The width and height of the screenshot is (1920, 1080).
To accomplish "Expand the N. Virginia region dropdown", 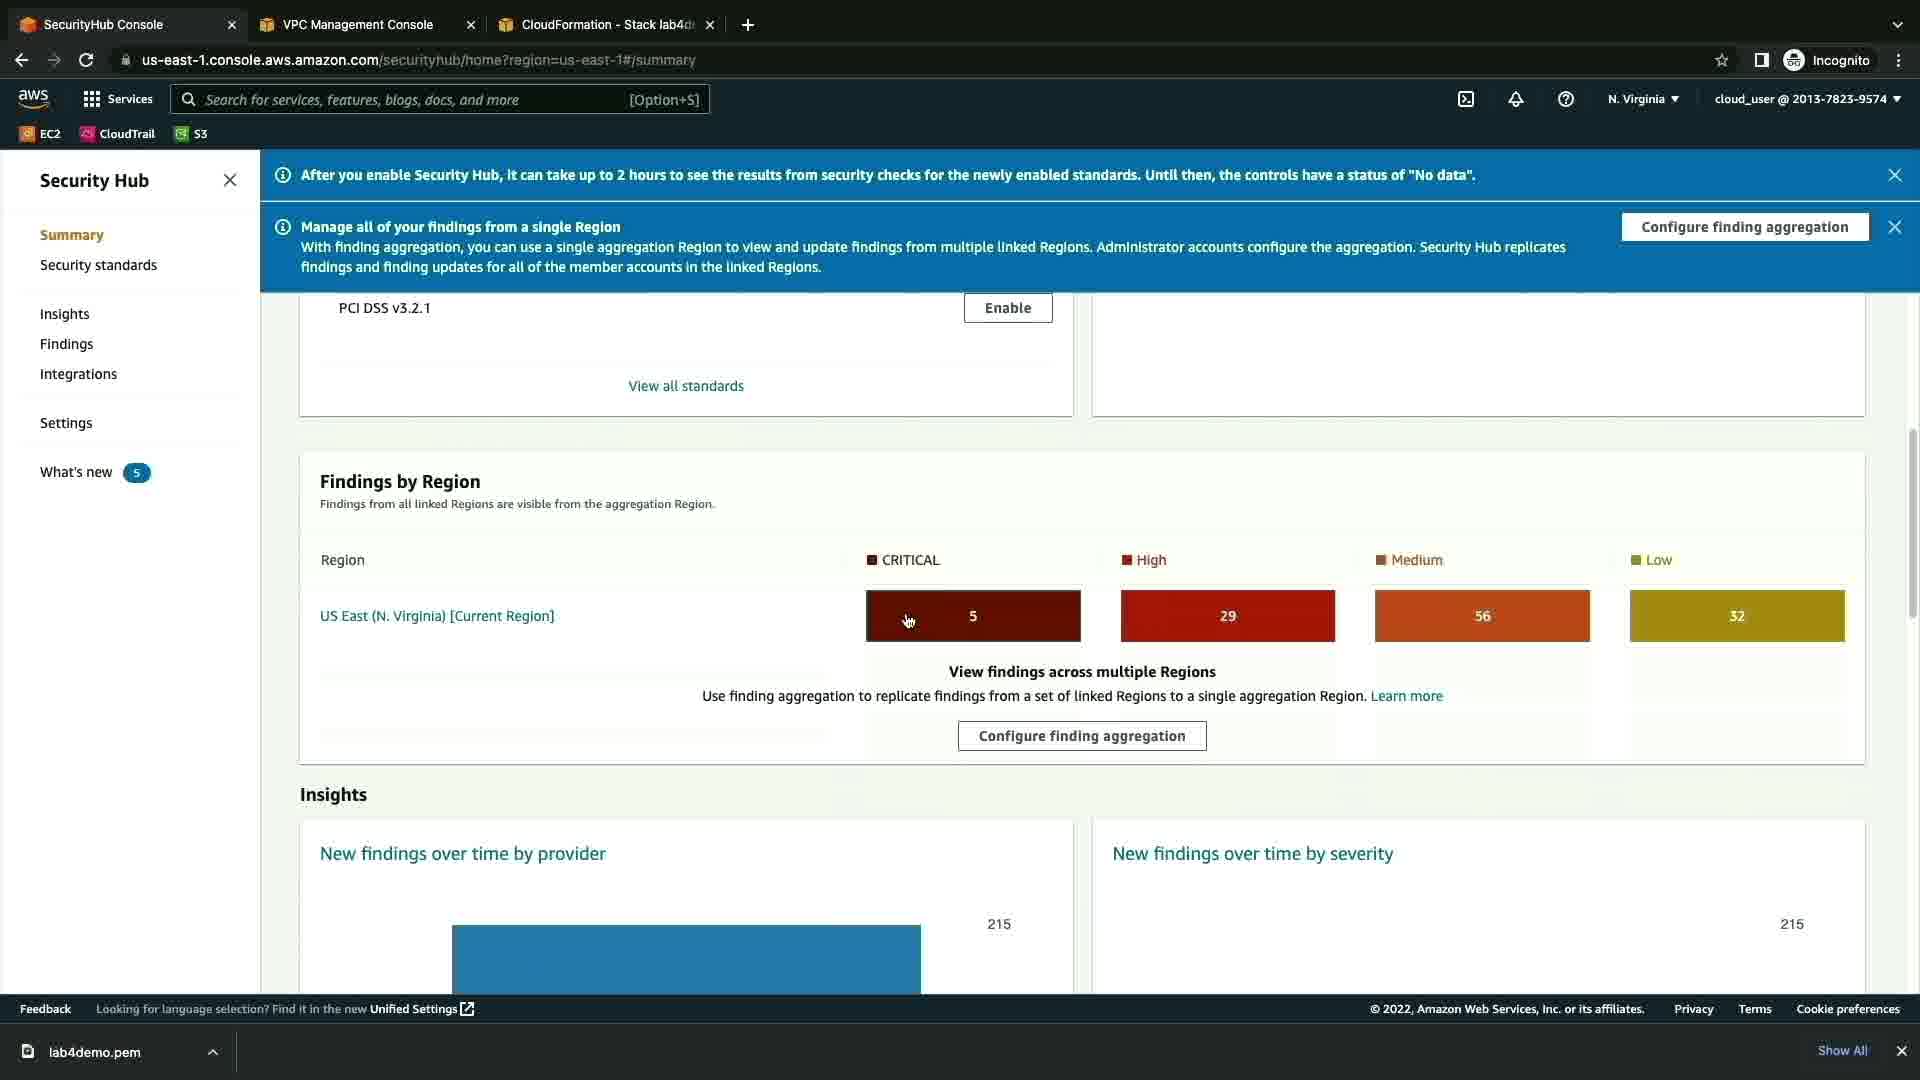I will pyautogui.click(x=1643, y=99).
